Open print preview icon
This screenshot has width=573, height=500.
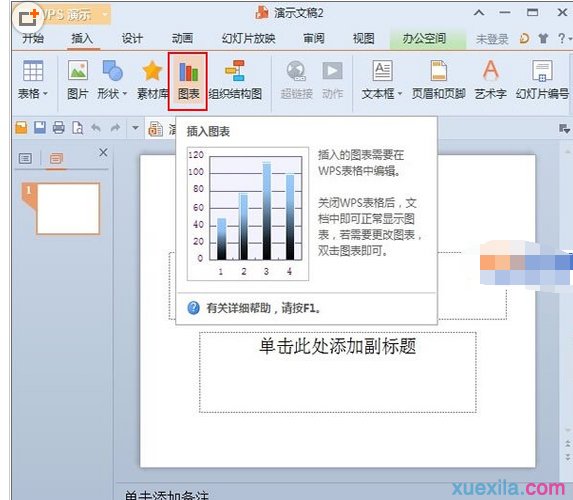77,128
